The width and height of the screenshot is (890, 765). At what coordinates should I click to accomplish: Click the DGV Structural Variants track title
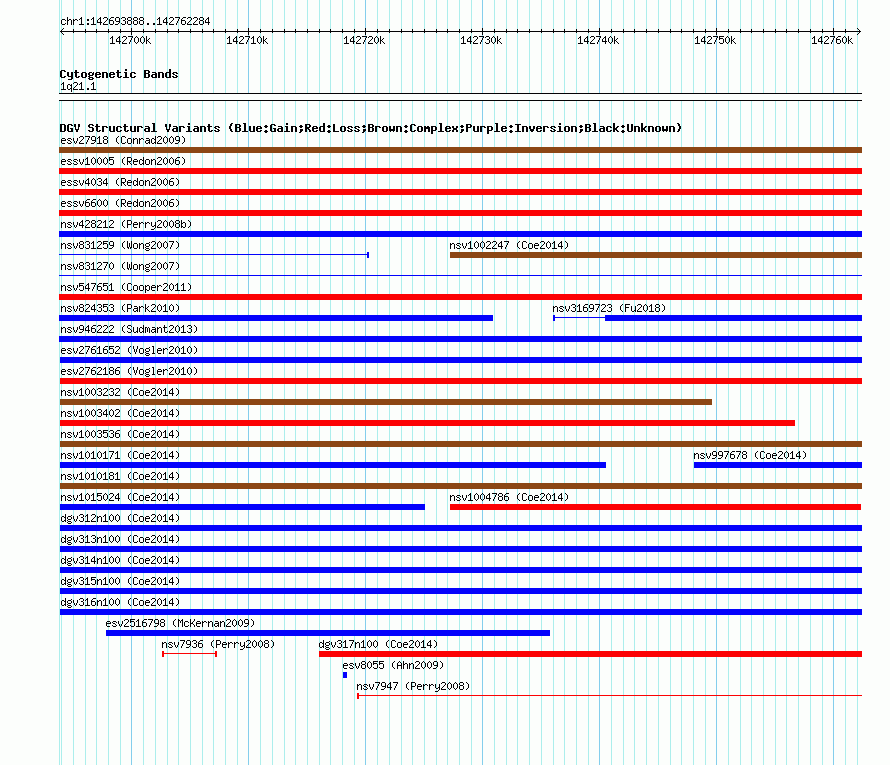pos(371,128)
